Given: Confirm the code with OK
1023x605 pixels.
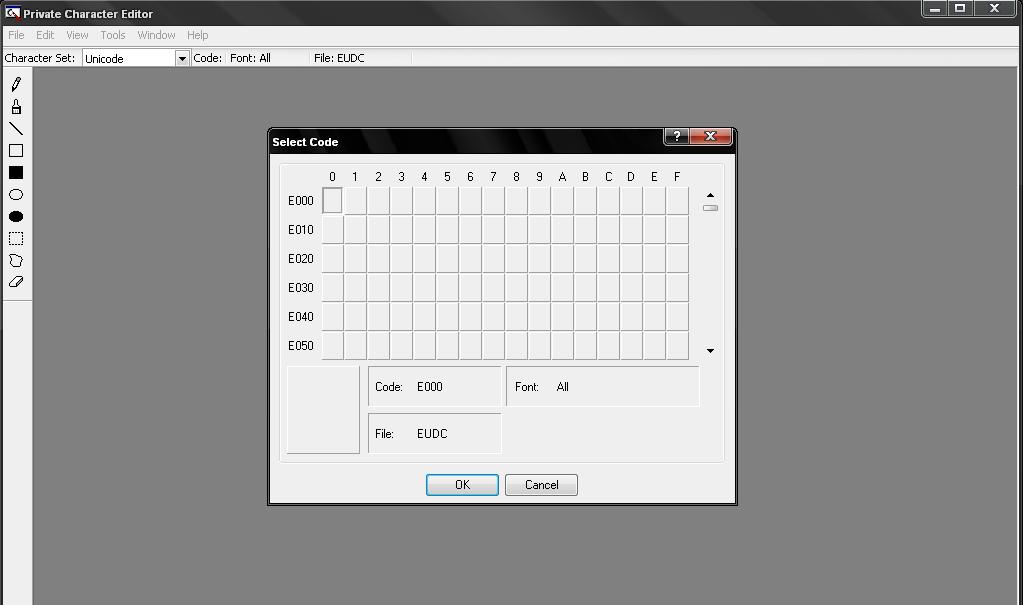Looking at the screenshot, I should click(463, 485).
